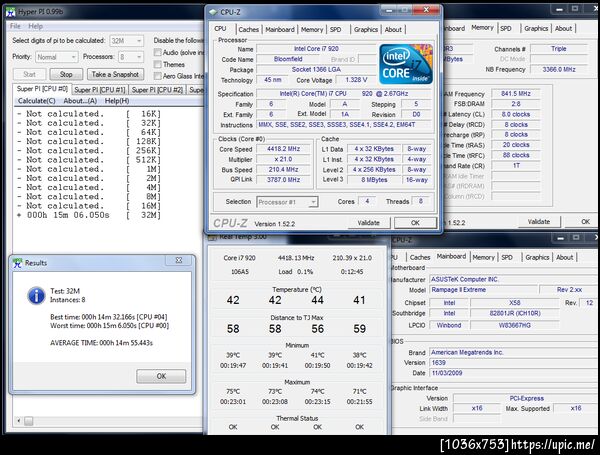Close the Results dialog
Screen dimensions: 600x455
coord(178,260)
